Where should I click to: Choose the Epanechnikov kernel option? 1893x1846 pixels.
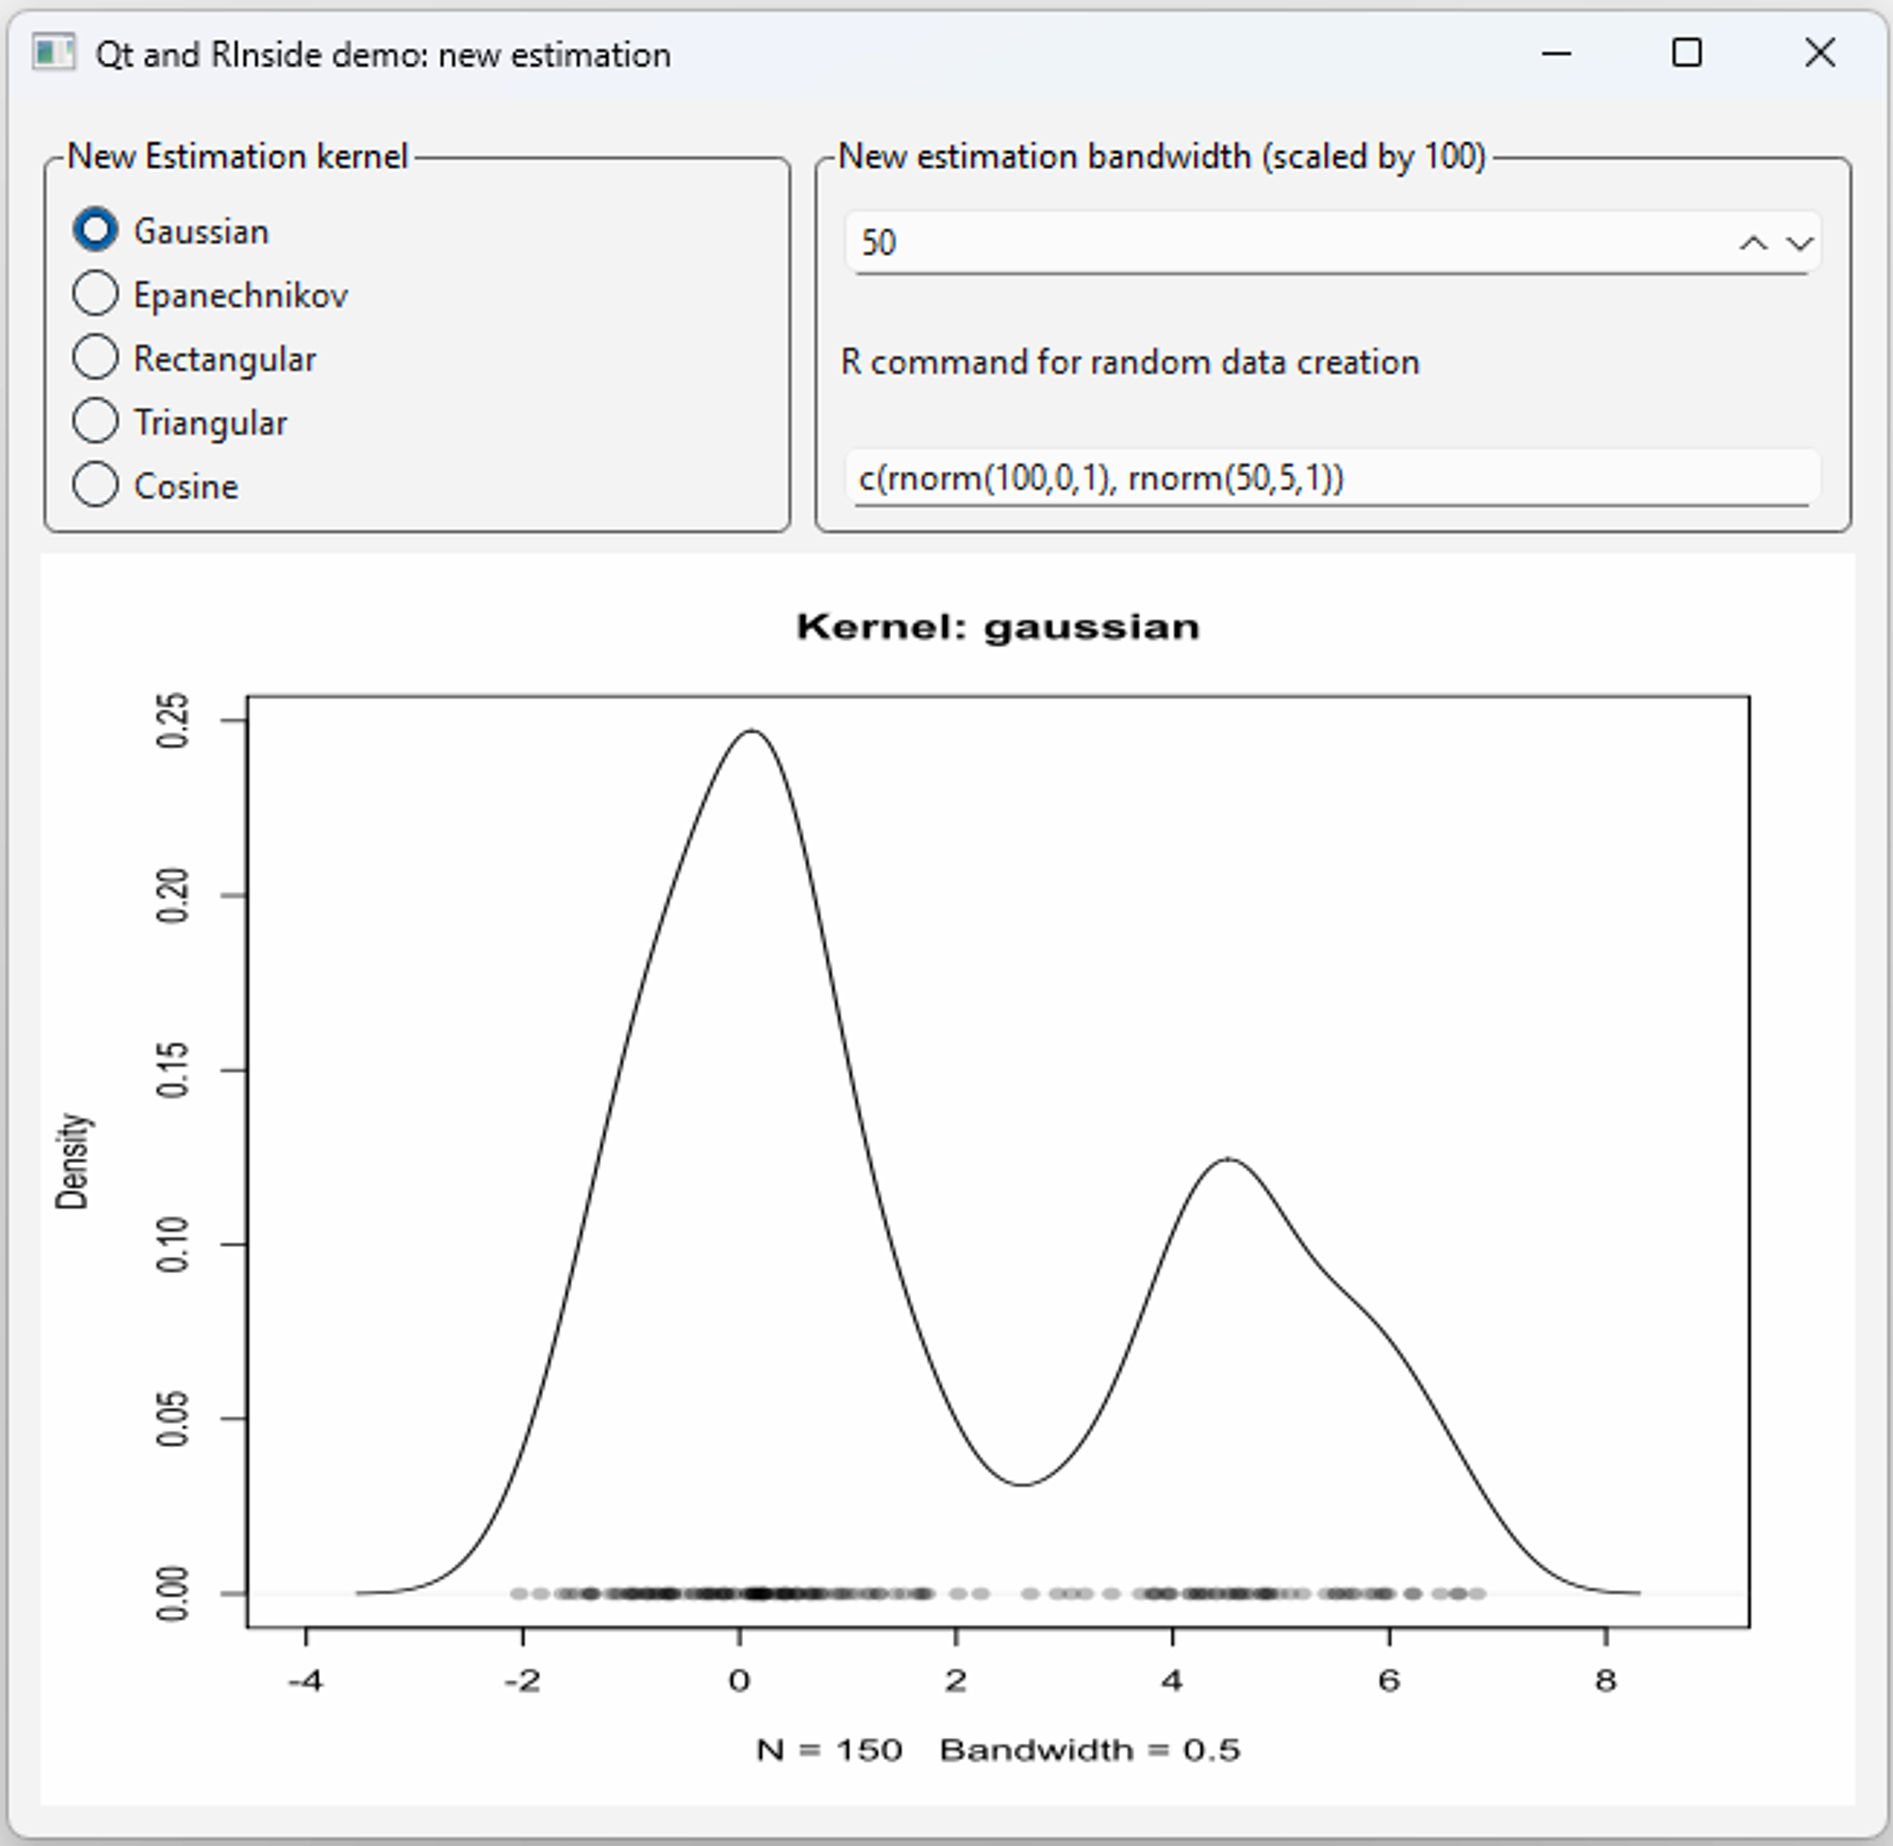click(x=96, y=294)
